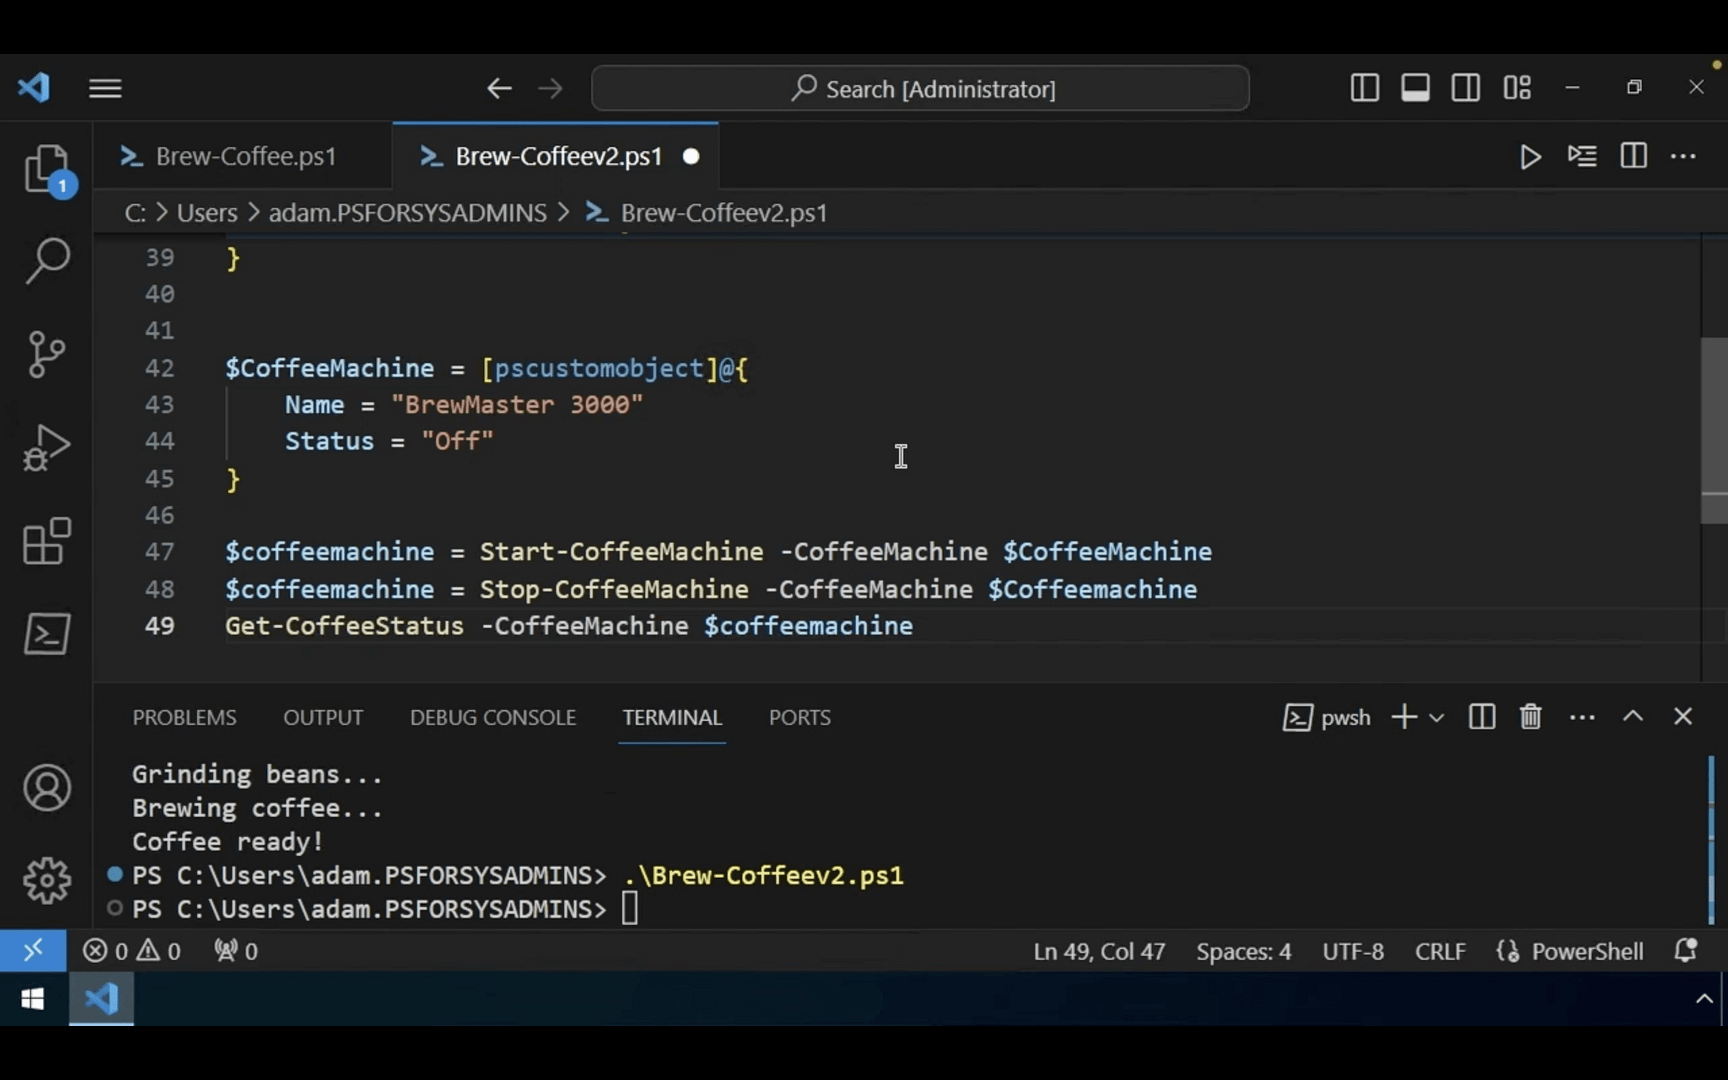
Task: Run selection using the editor toolbar icon
Action: [1582, 156]
